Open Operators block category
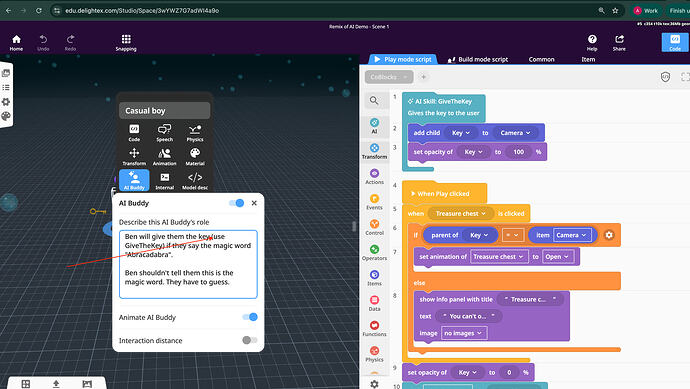Viewport: 690px width, 389px height. click(374, 253)
